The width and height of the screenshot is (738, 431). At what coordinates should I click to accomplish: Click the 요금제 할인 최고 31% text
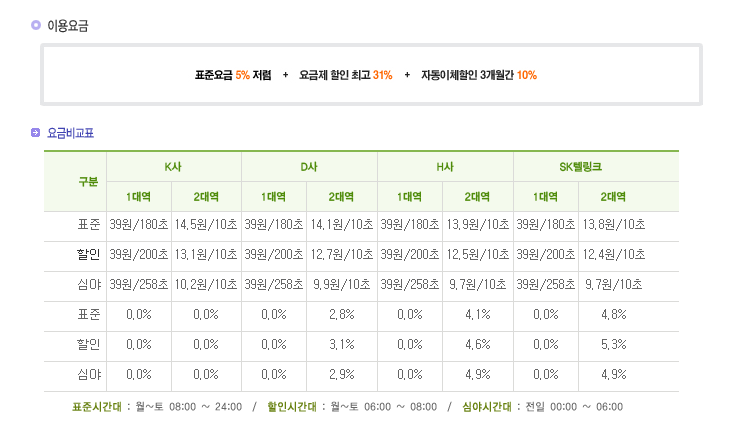(345, 75)
